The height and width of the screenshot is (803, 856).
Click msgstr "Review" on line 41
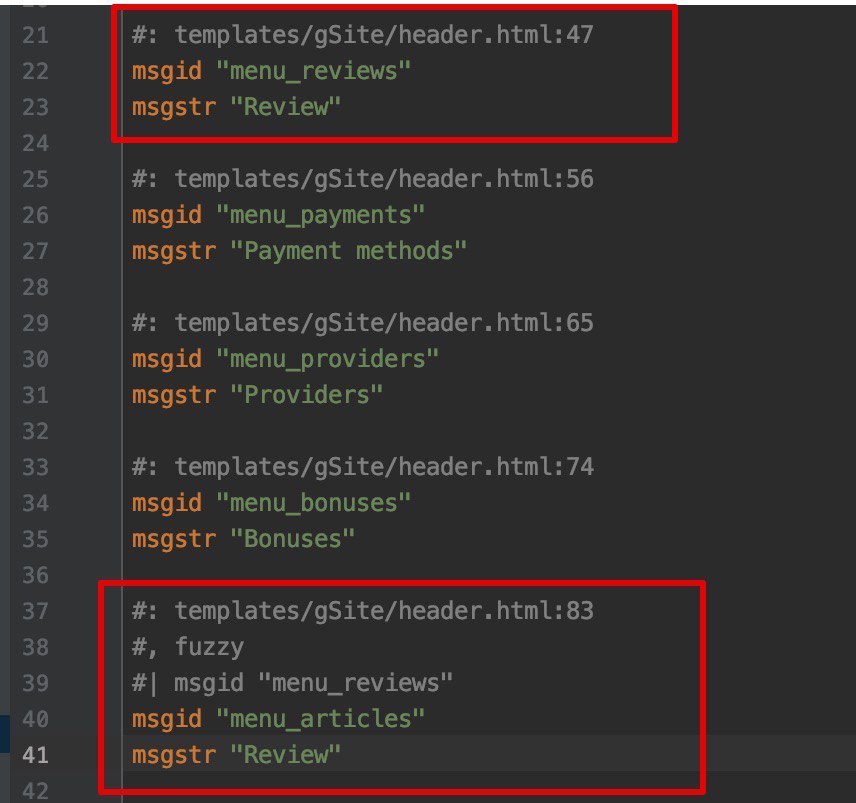tap(236, 755)
